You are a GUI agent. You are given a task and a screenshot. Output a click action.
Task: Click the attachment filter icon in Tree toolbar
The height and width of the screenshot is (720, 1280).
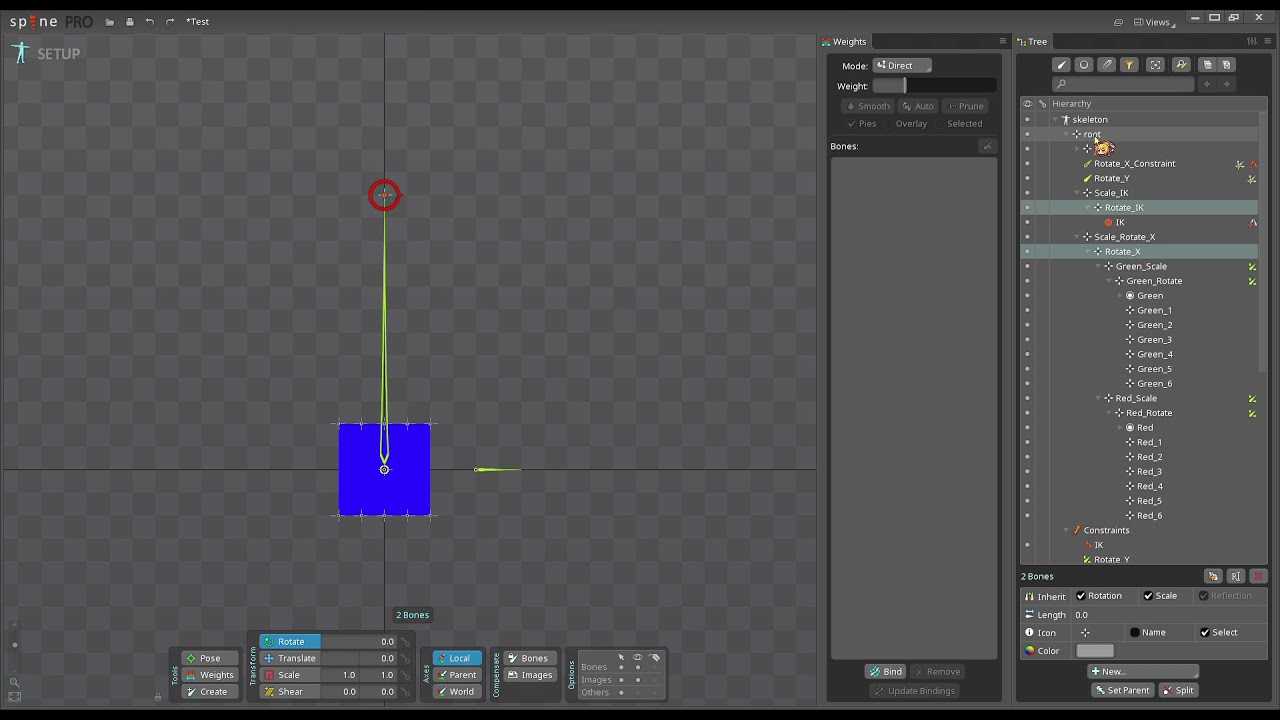1107,65
